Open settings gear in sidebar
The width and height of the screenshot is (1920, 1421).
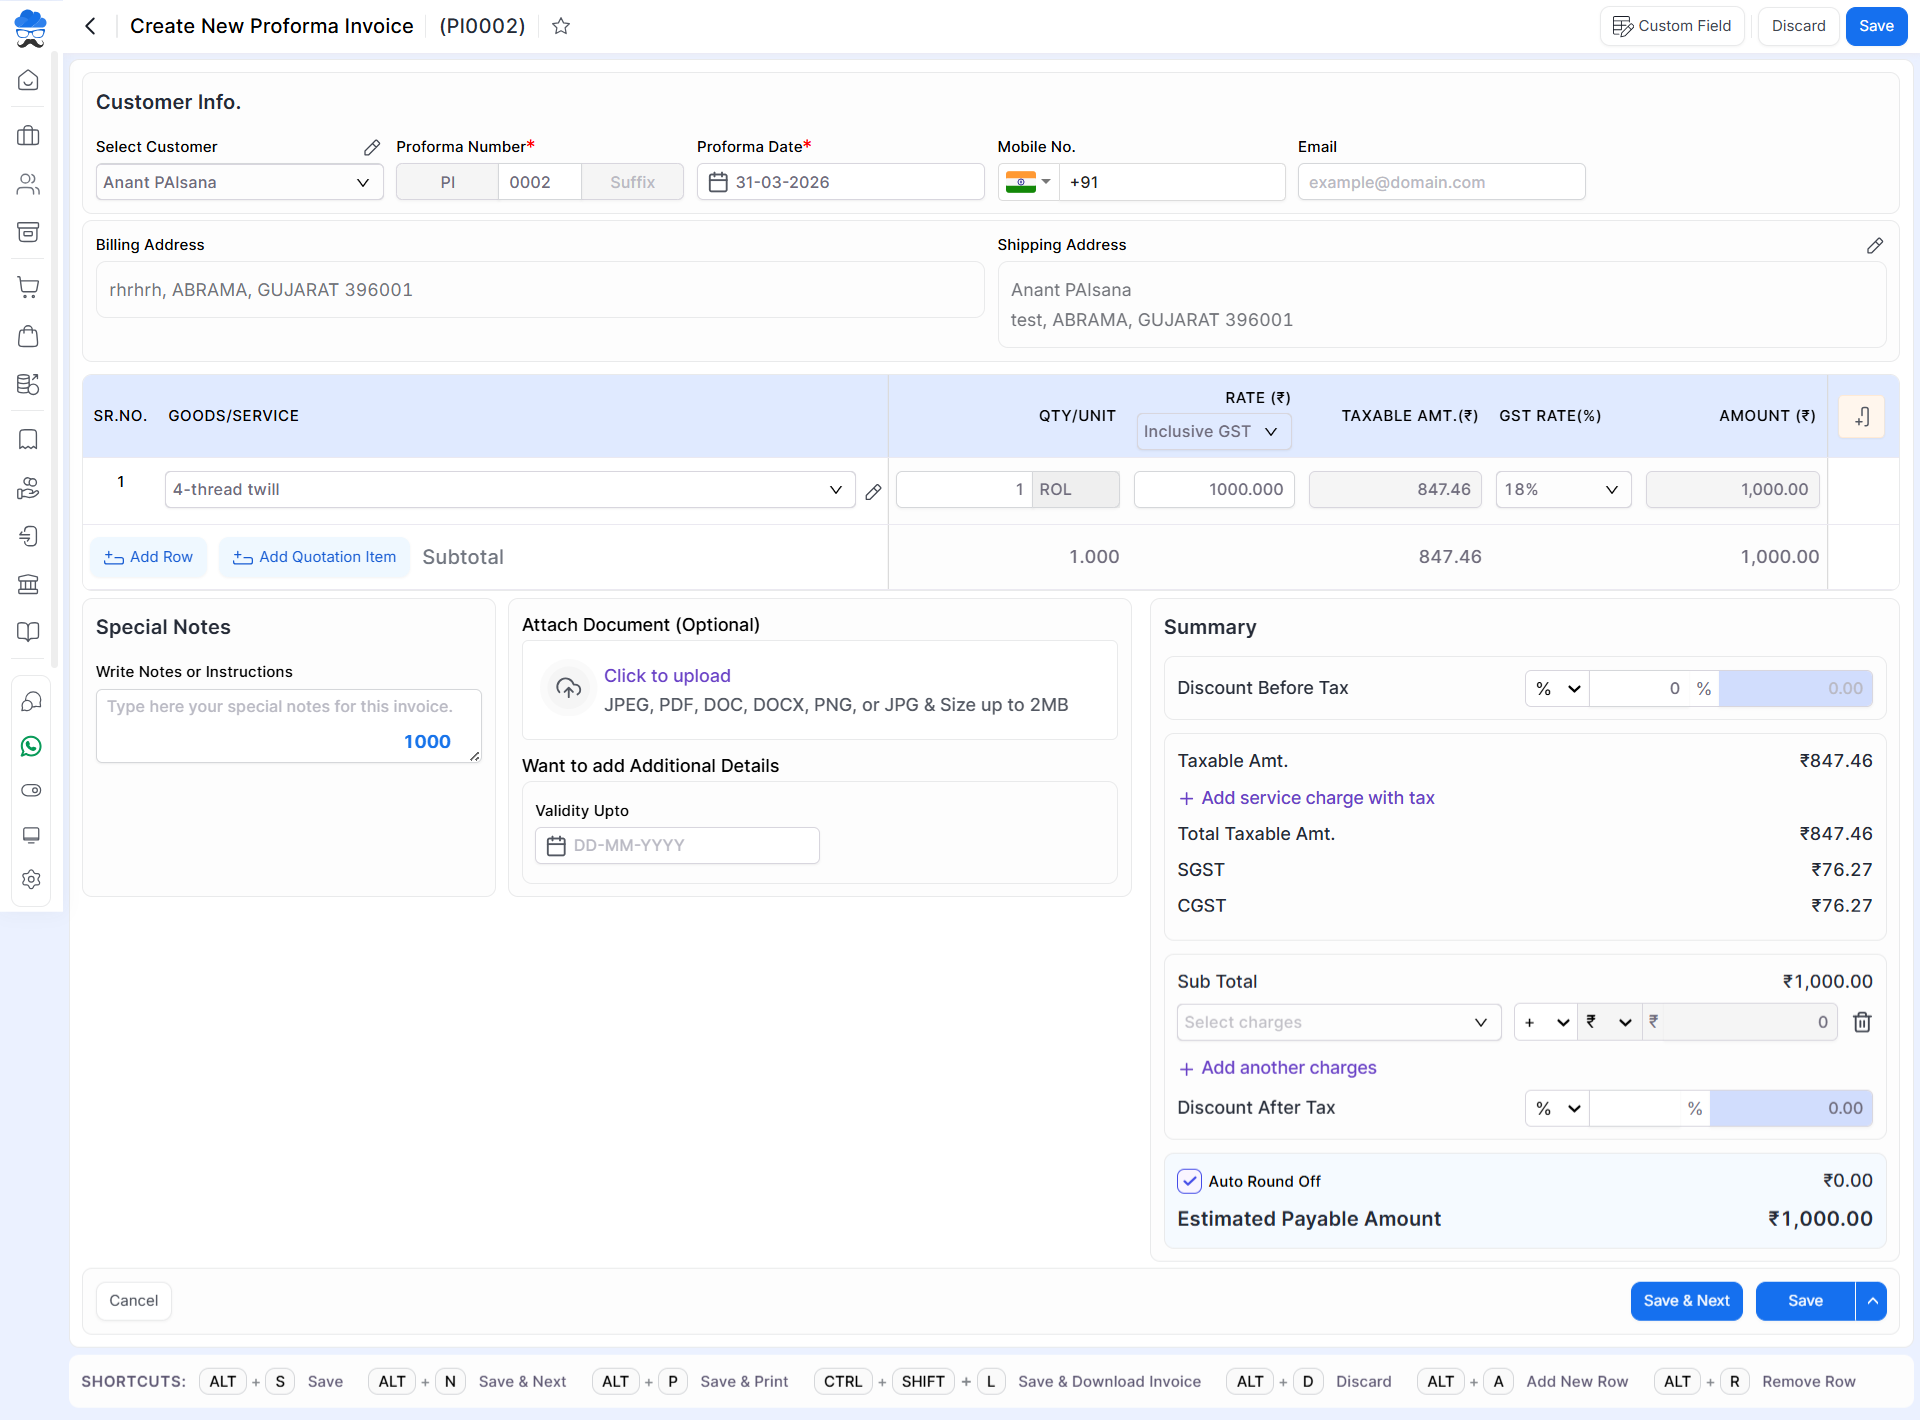pos(31,879)
